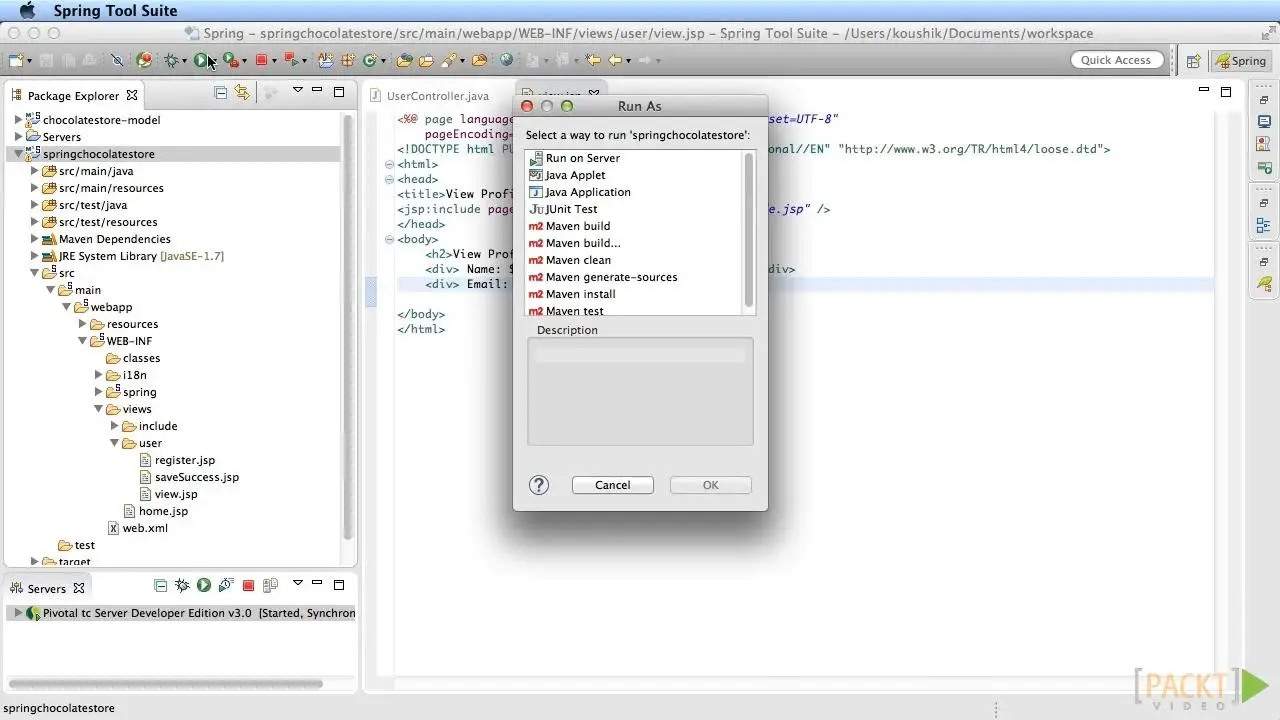Click the Run As list vertical scrollbar
Viewport: 1280px width, 720px height.
click(750, 232)
